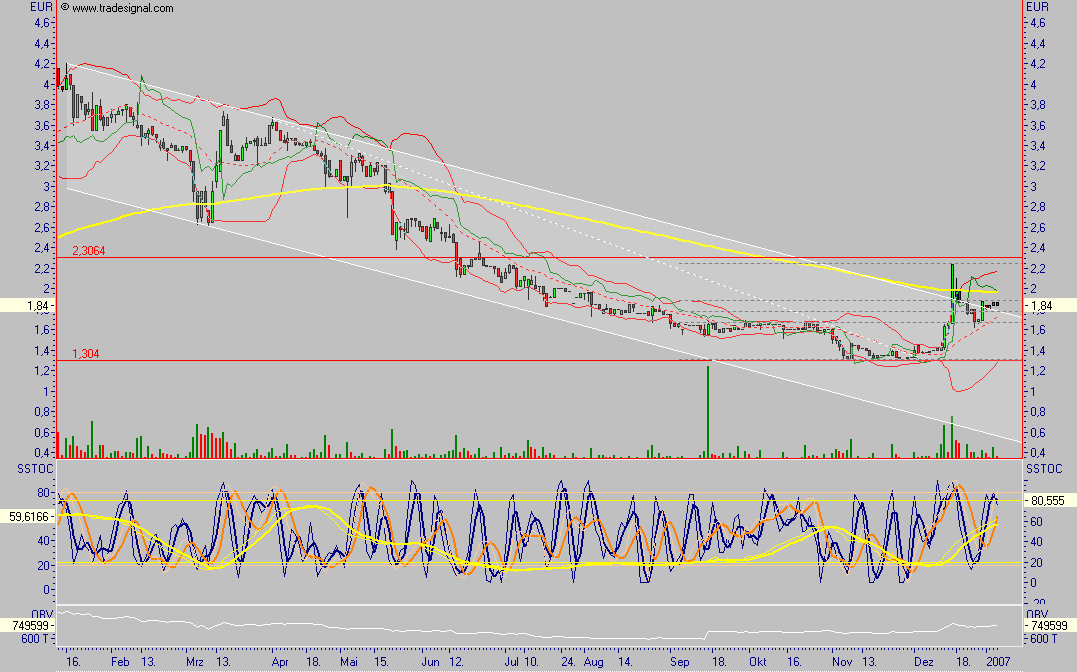The width and height of the screenshot is (1077, 672).
Task: Select the right 749599 OBV value tag
Action: click(1048, 625)
